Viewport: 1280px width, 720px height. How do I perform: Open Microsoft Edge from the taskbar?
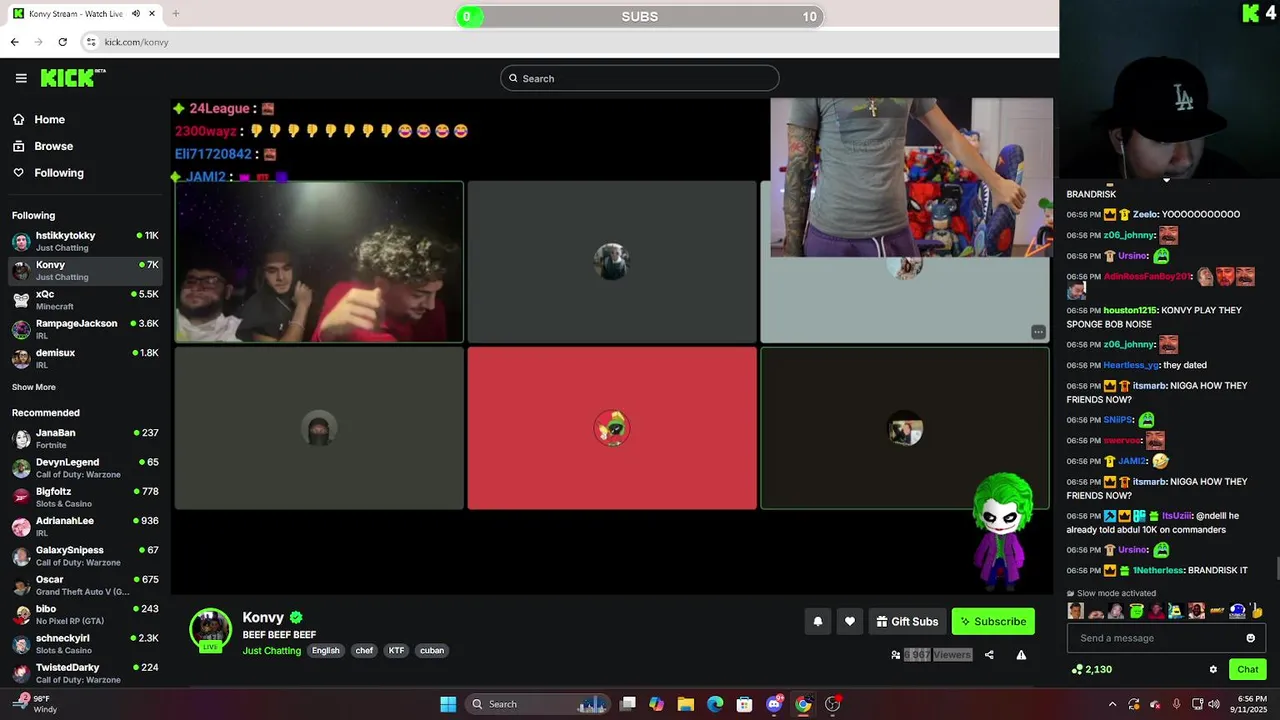click(x=715, y=704)
